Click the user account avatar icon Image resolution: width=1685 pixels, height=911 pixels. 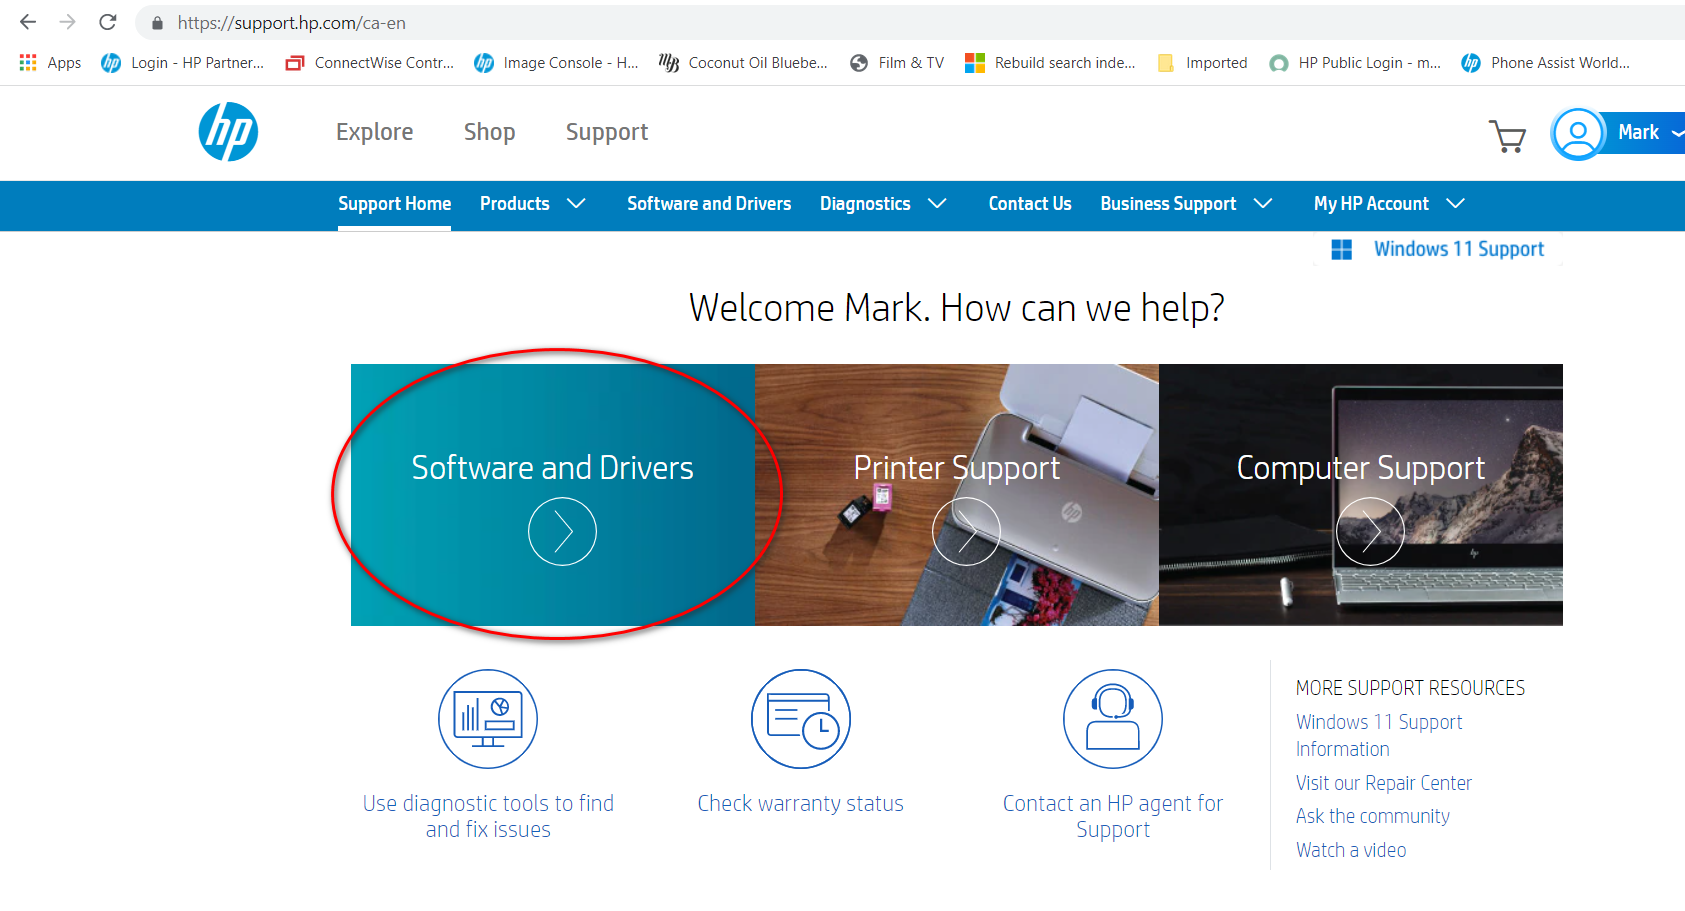point(1577,133)
